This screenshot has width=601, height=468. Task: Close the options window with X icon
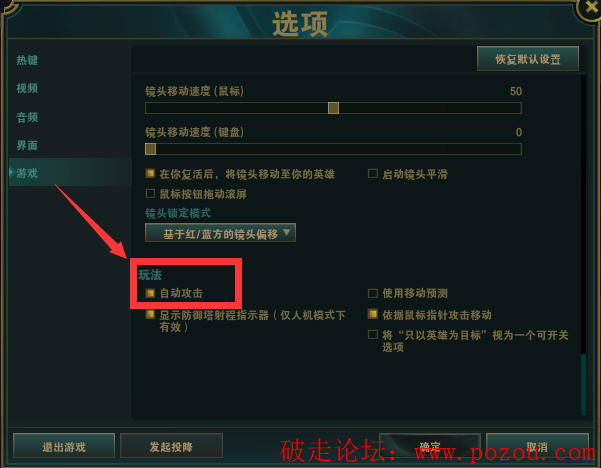pos(589,8)
